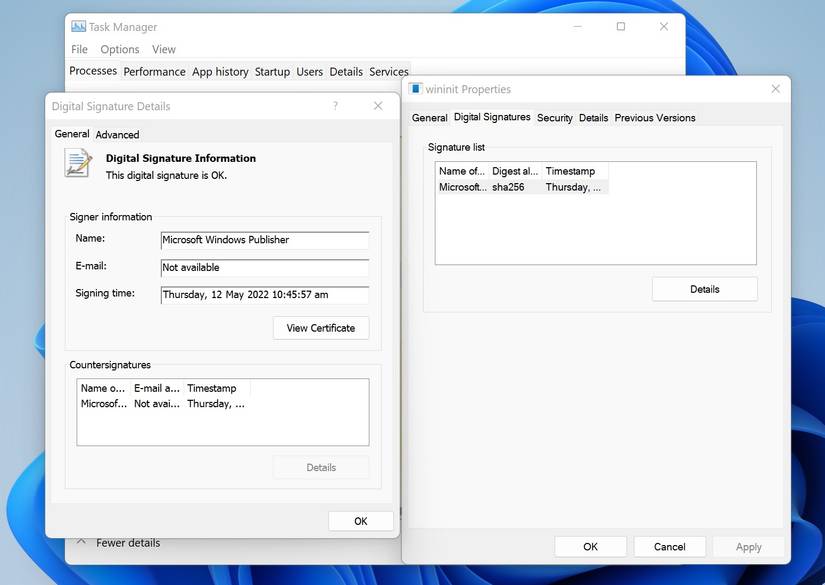Switch to the Security tab in wininit Properties

pos(555,117)
